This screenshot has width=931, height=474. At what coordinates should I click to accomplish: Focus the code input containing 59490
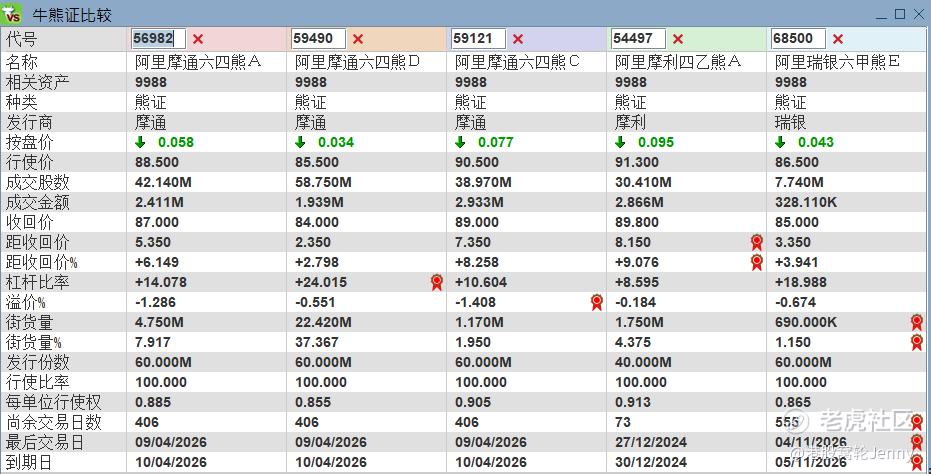pos(319,39)
